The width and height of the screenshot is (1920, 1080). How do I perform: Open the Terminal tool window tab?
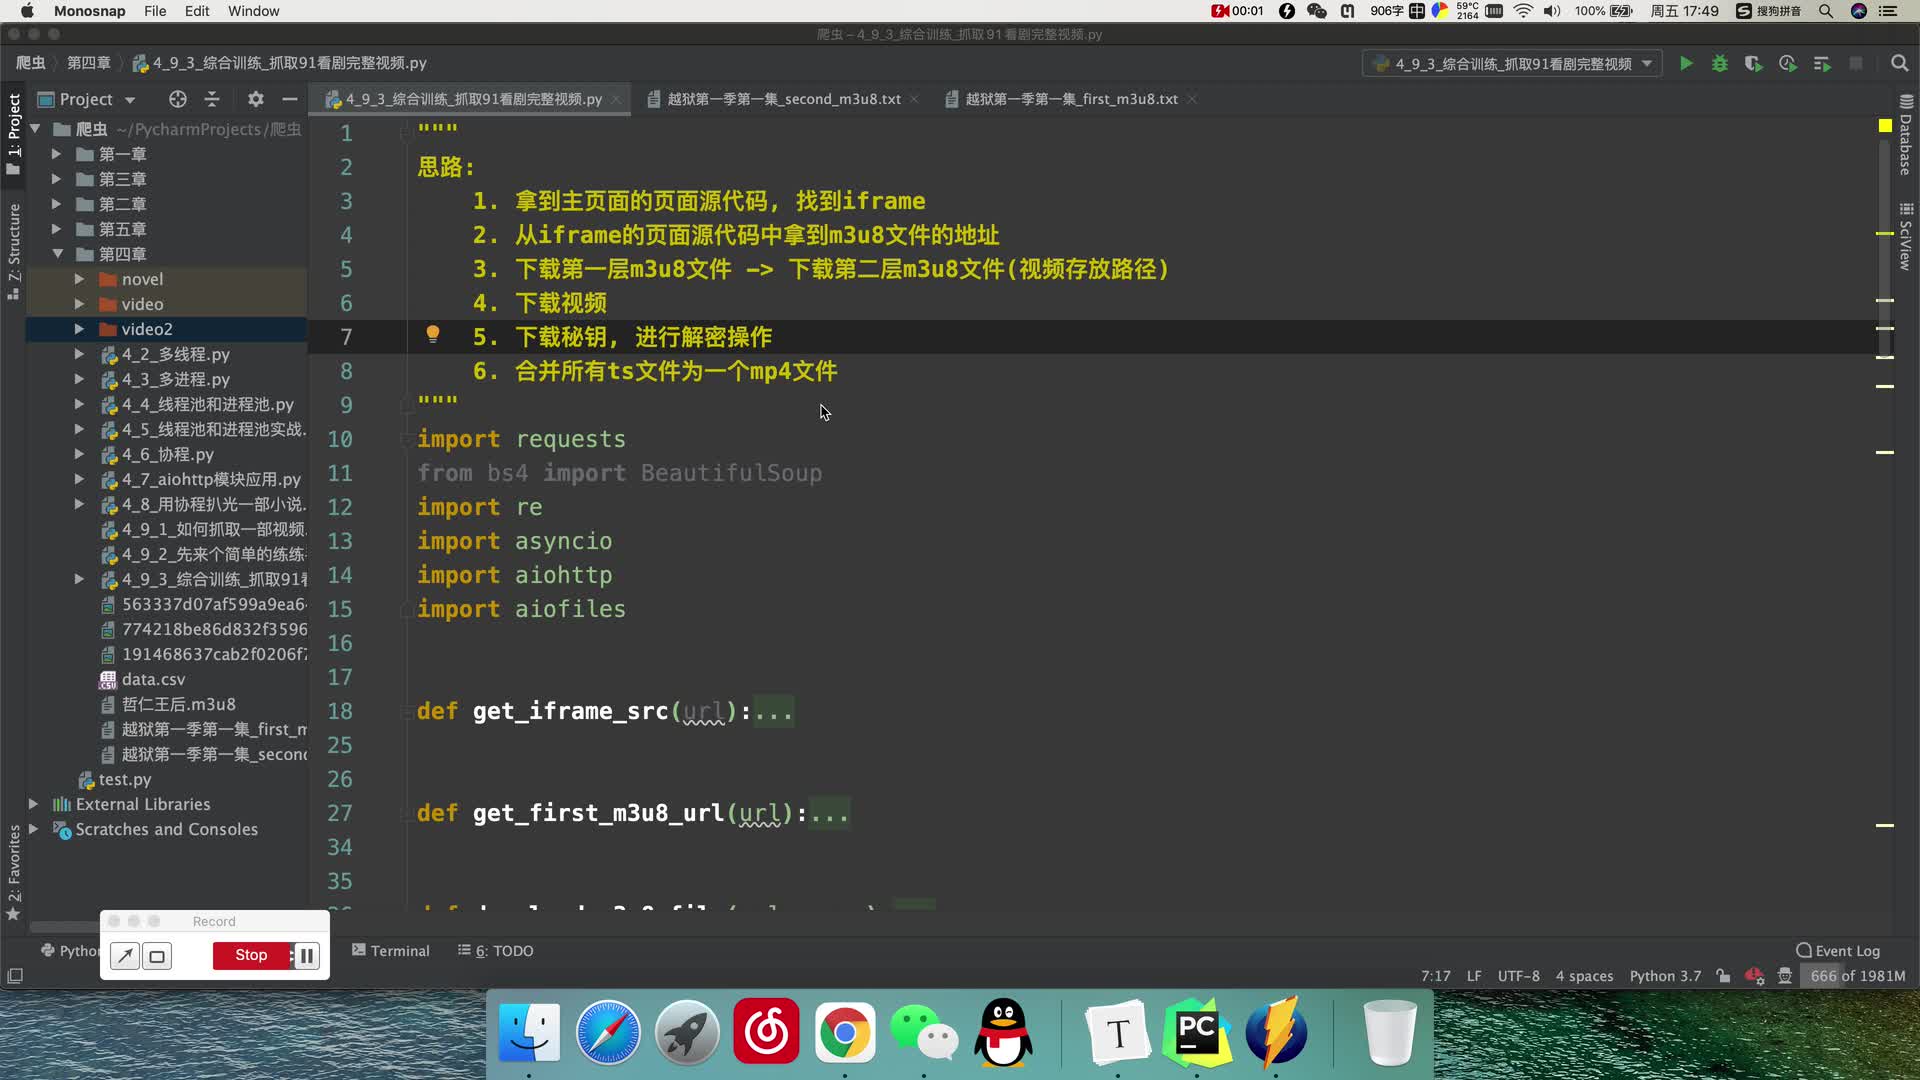(390, 951)
